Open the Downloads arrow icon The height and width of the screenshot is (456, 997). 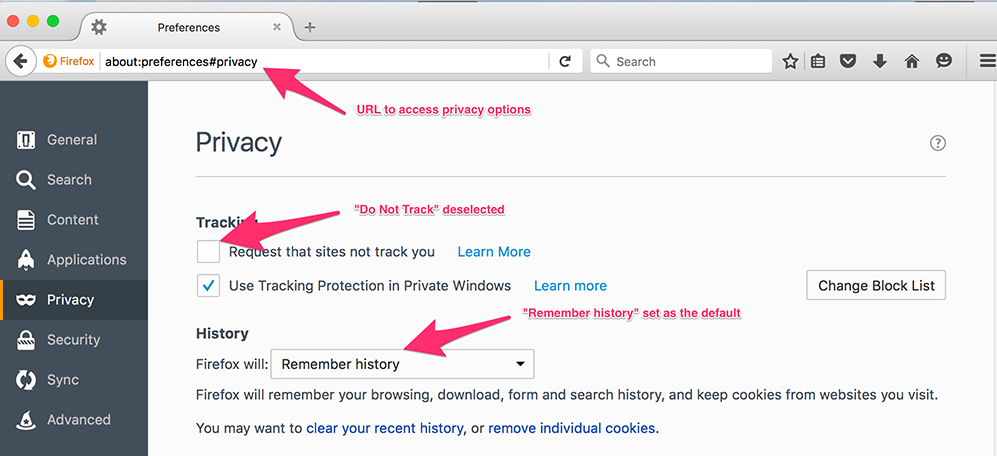coord(880,61)
